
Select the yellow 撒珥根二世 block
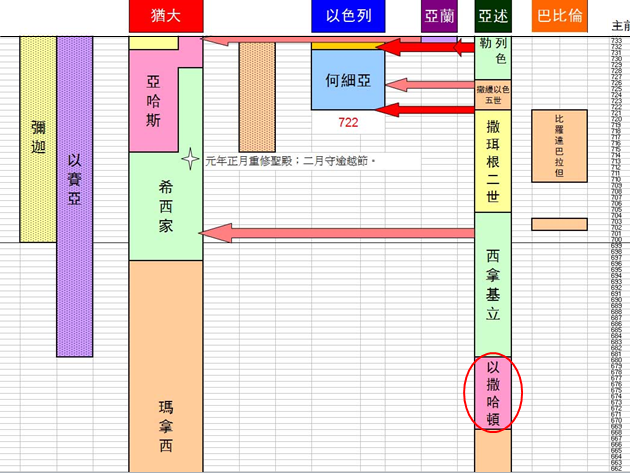[493, 161]
